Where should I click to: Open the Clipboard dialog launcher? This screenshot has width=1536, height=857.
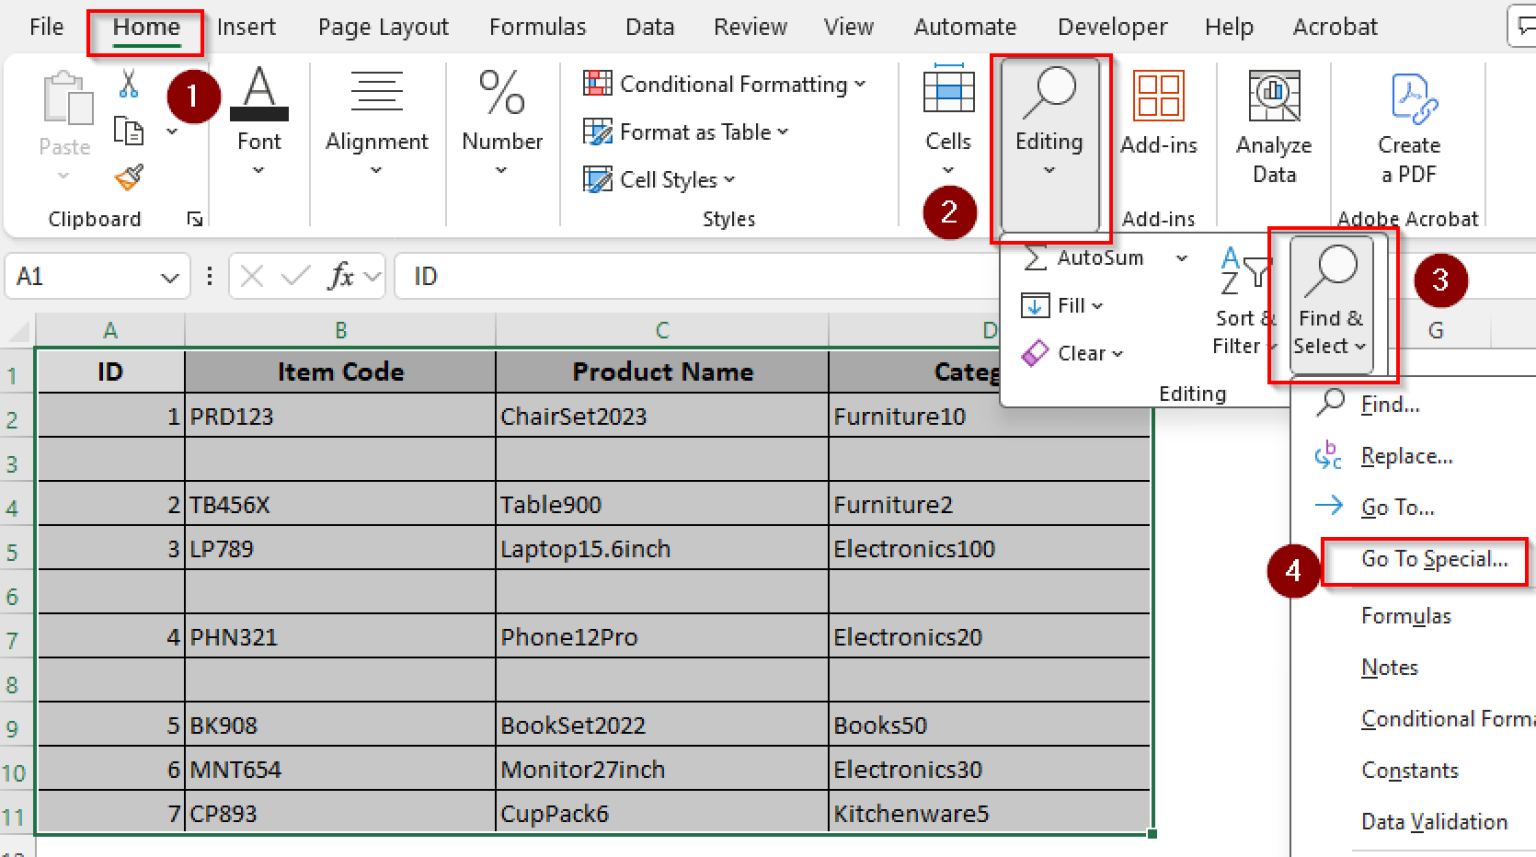coord(196,219)
